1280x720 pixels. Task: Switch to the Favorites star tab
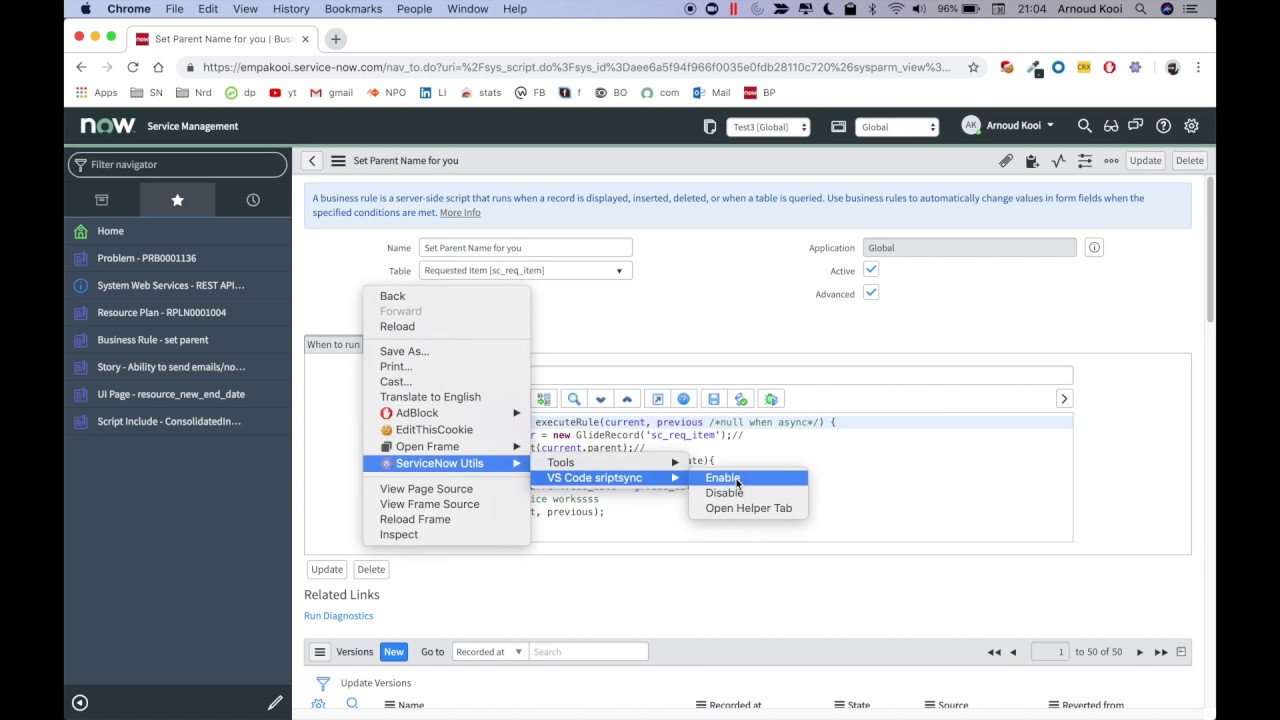177,200
